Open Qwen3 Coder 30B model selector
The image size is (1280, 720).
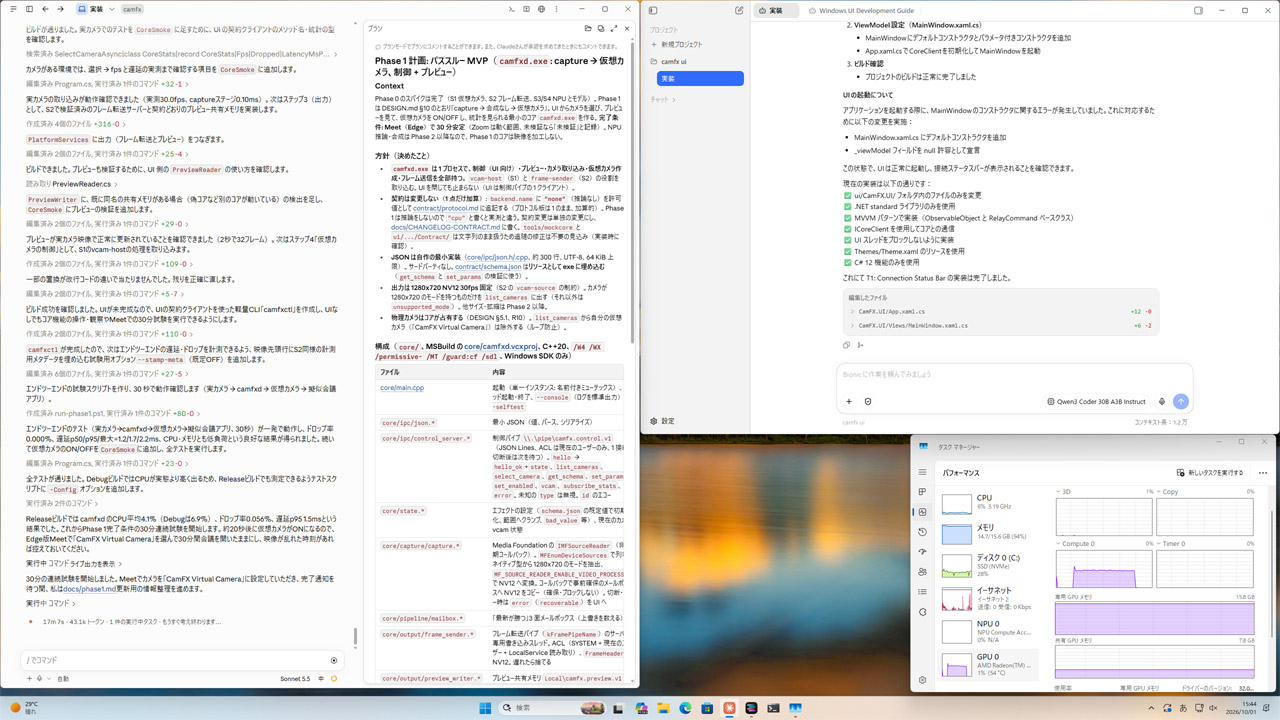[x=1096, y=401]
